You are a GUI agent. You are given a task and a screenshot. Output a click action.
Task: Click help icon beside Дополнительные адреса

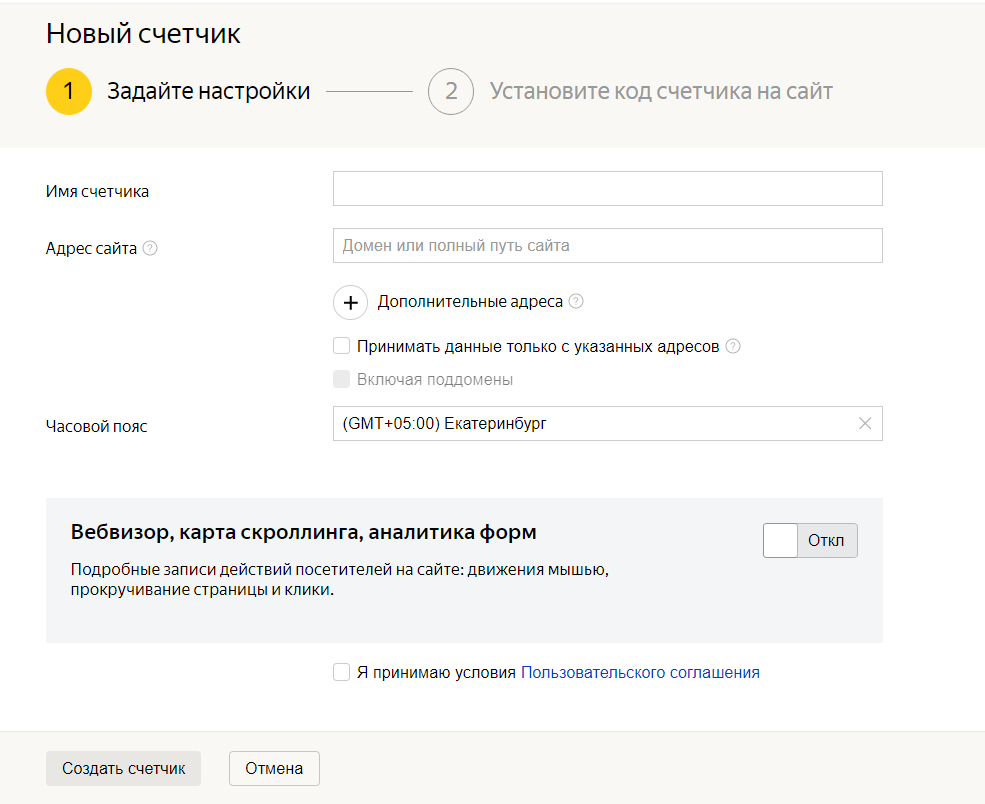coord(576,301)
